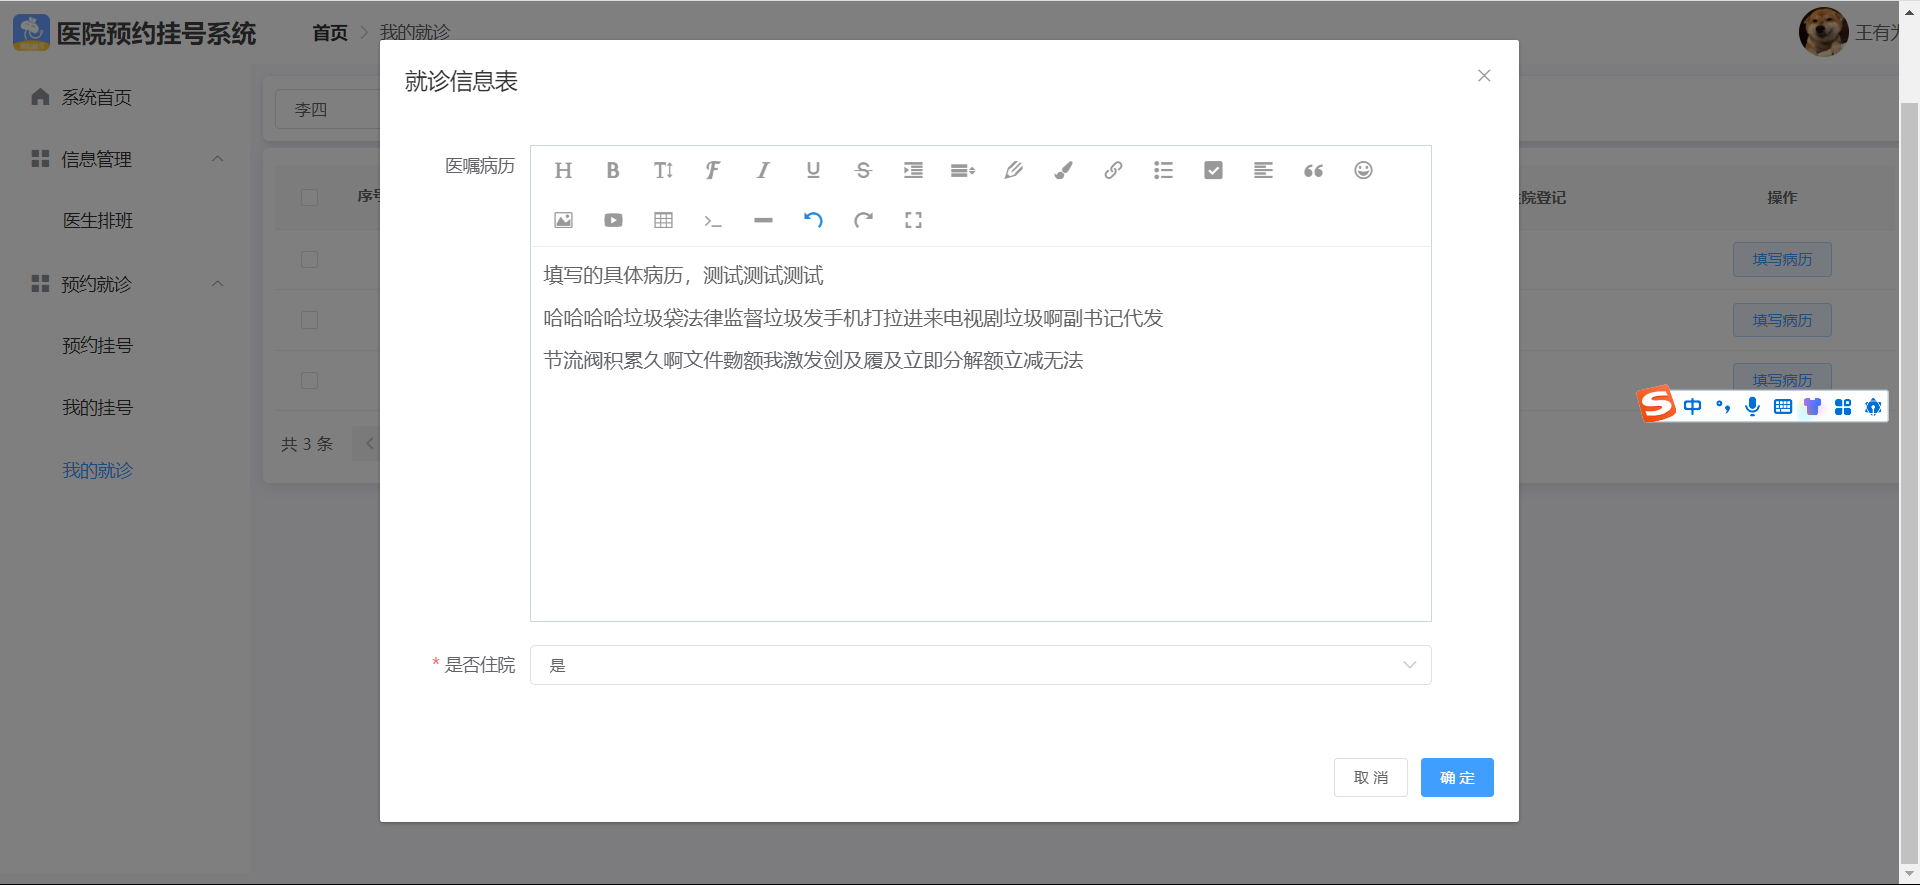The height and width of the screenshot is (885, 1920).
Task: Open the heading style tool
Action: pyautogui.click(x=563, y=170)
